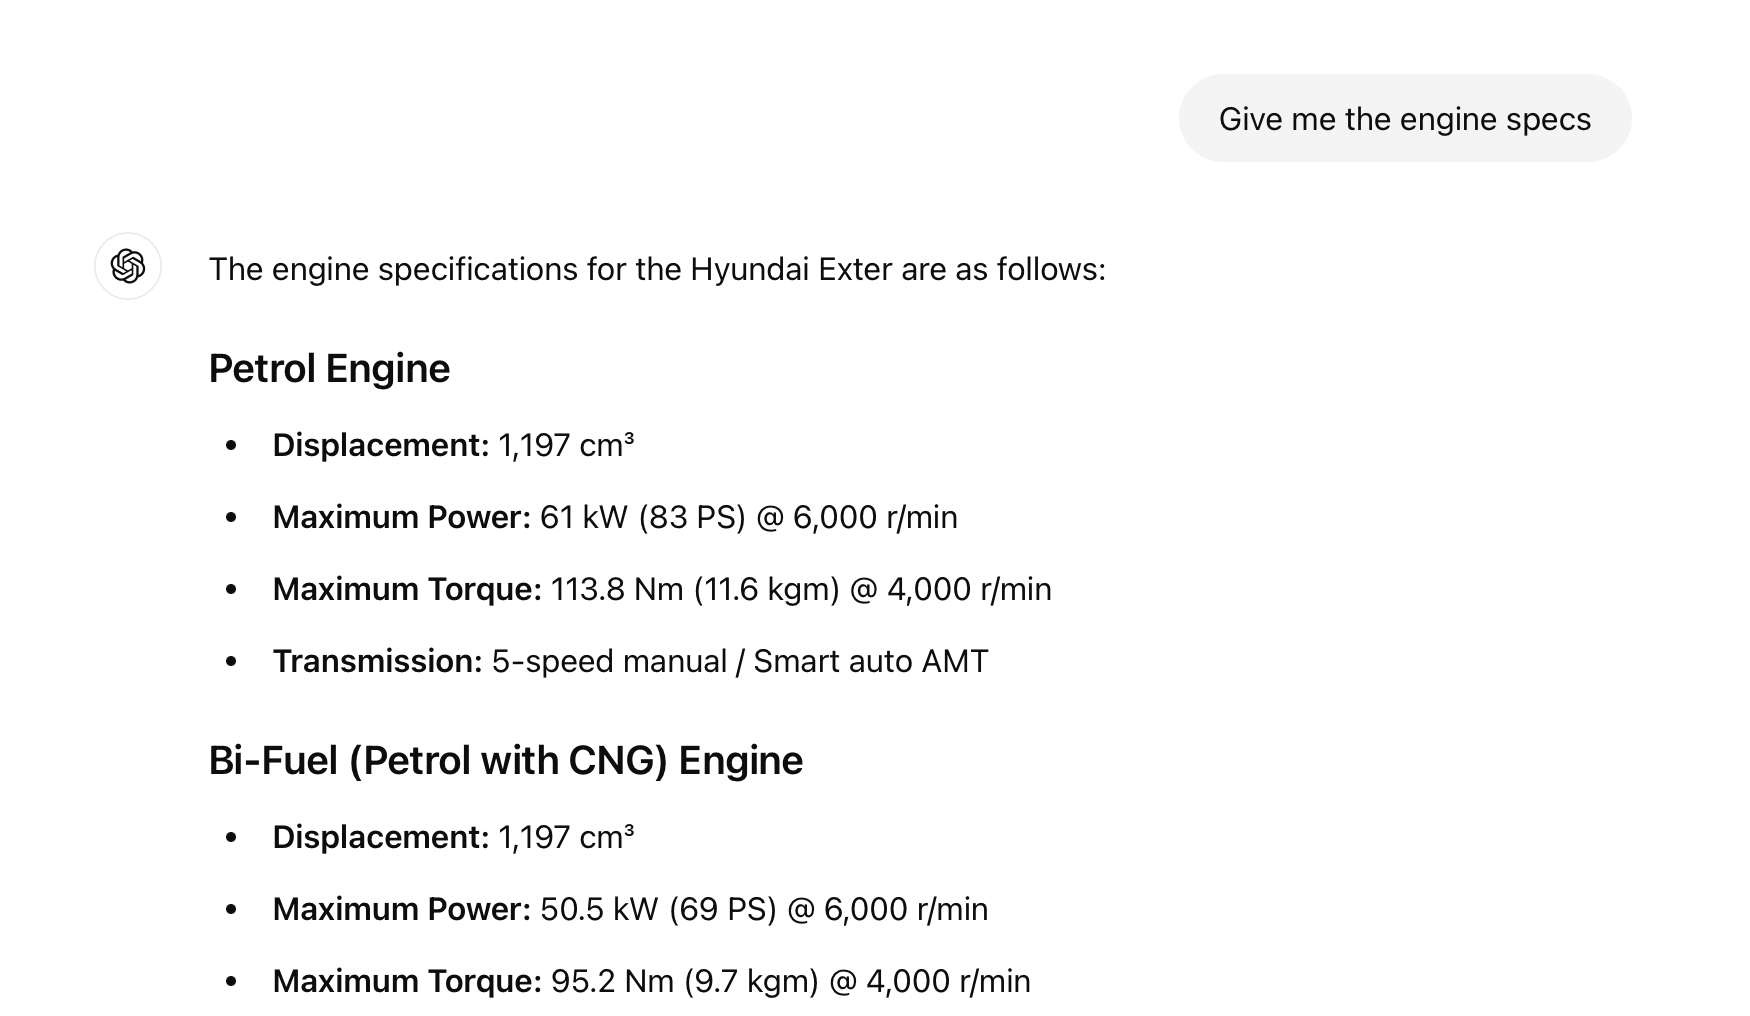Click the petrol engine "1,197 cm³" value
1750x1016 pixels.
[x=566, y=445]
